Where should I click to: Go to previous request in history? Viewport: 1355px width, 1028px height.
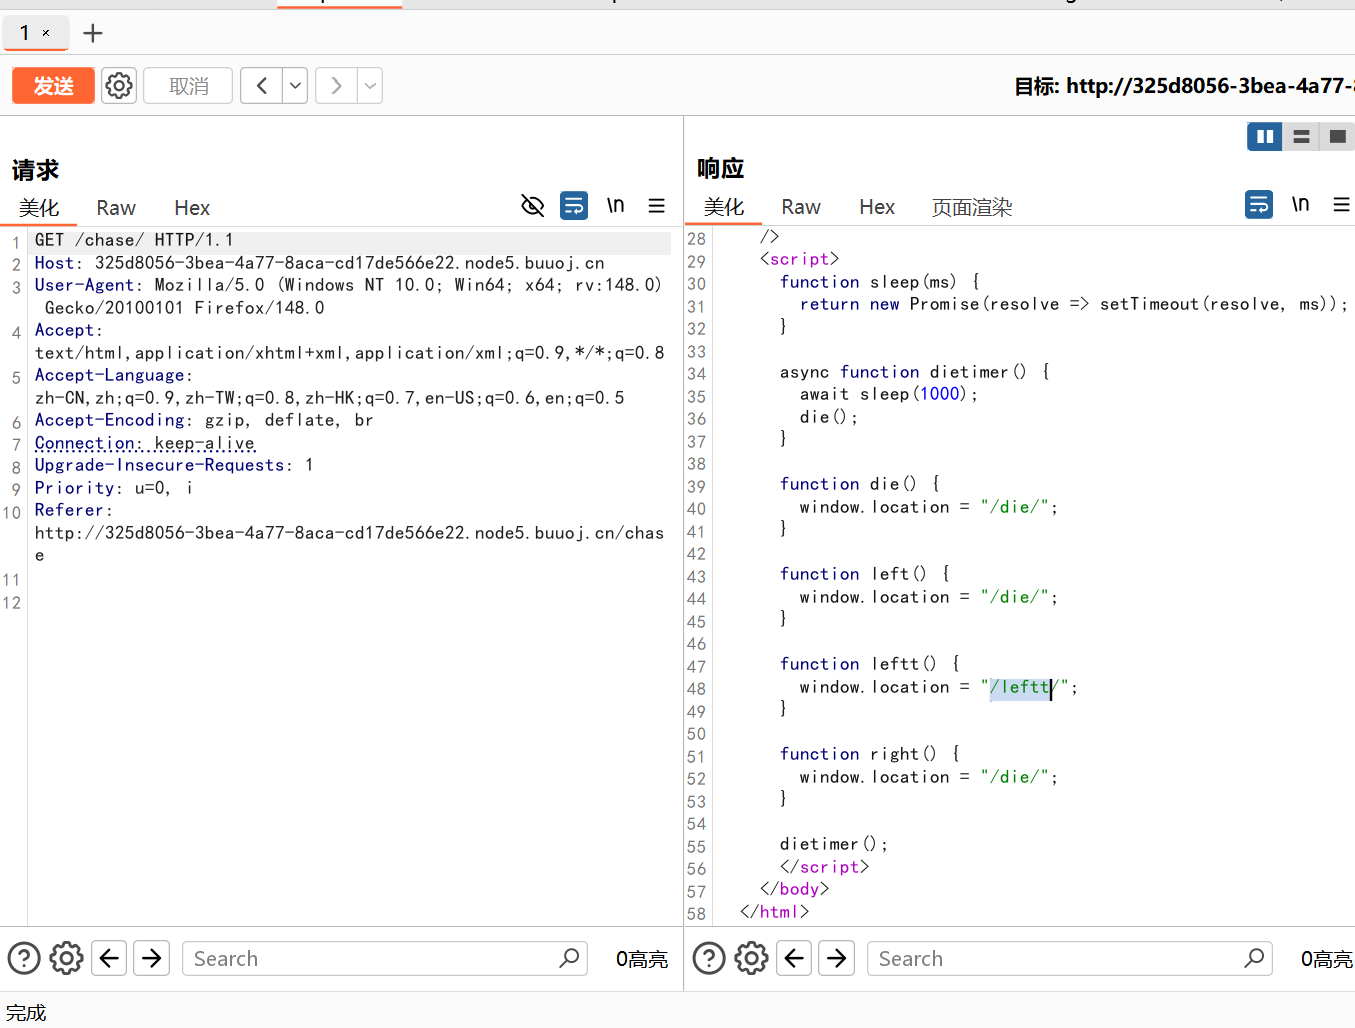[262, 86]
